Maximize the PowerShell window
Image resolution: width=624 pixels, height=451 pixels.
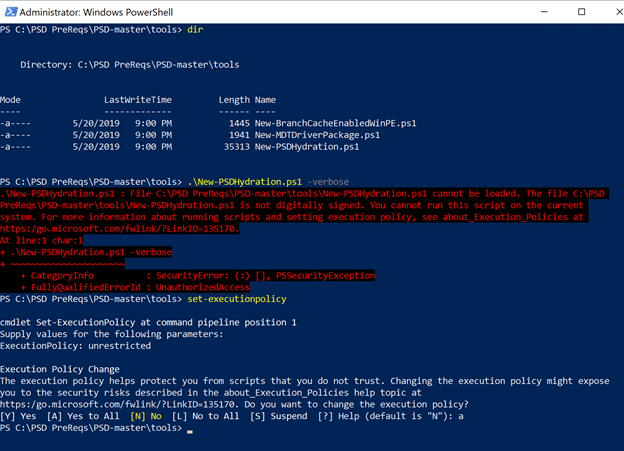(x=581, y=12)
